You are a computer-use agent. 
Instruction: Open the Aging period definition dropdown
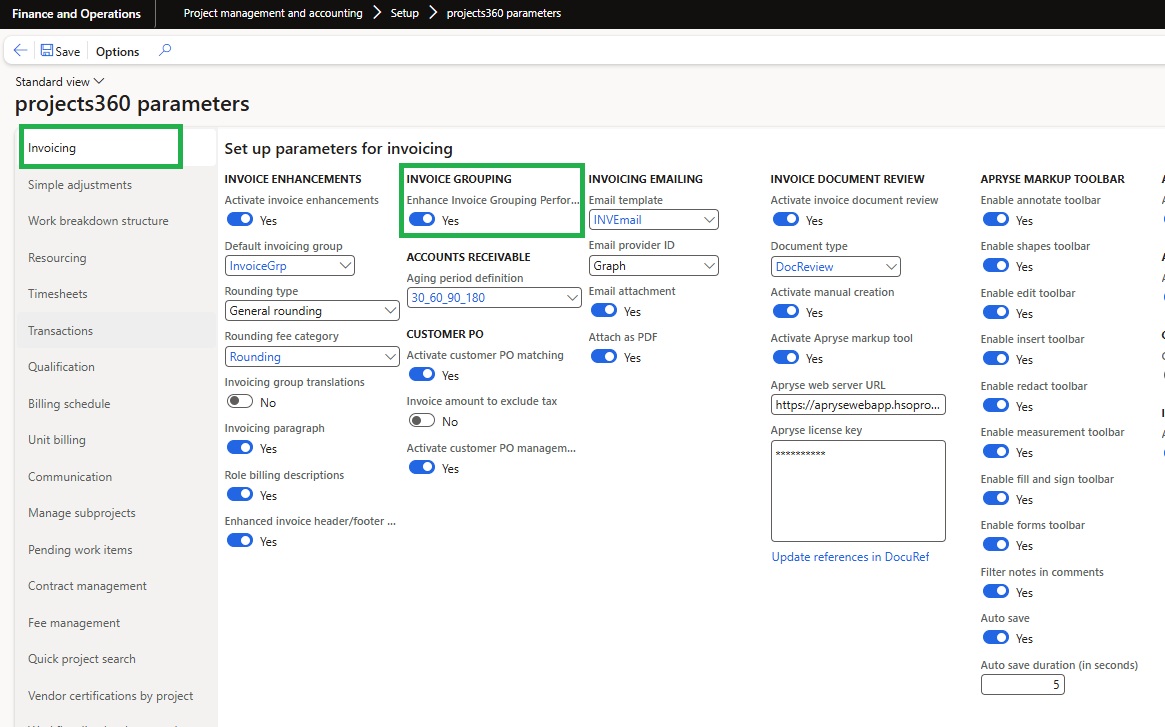click(x=572, y=298)
